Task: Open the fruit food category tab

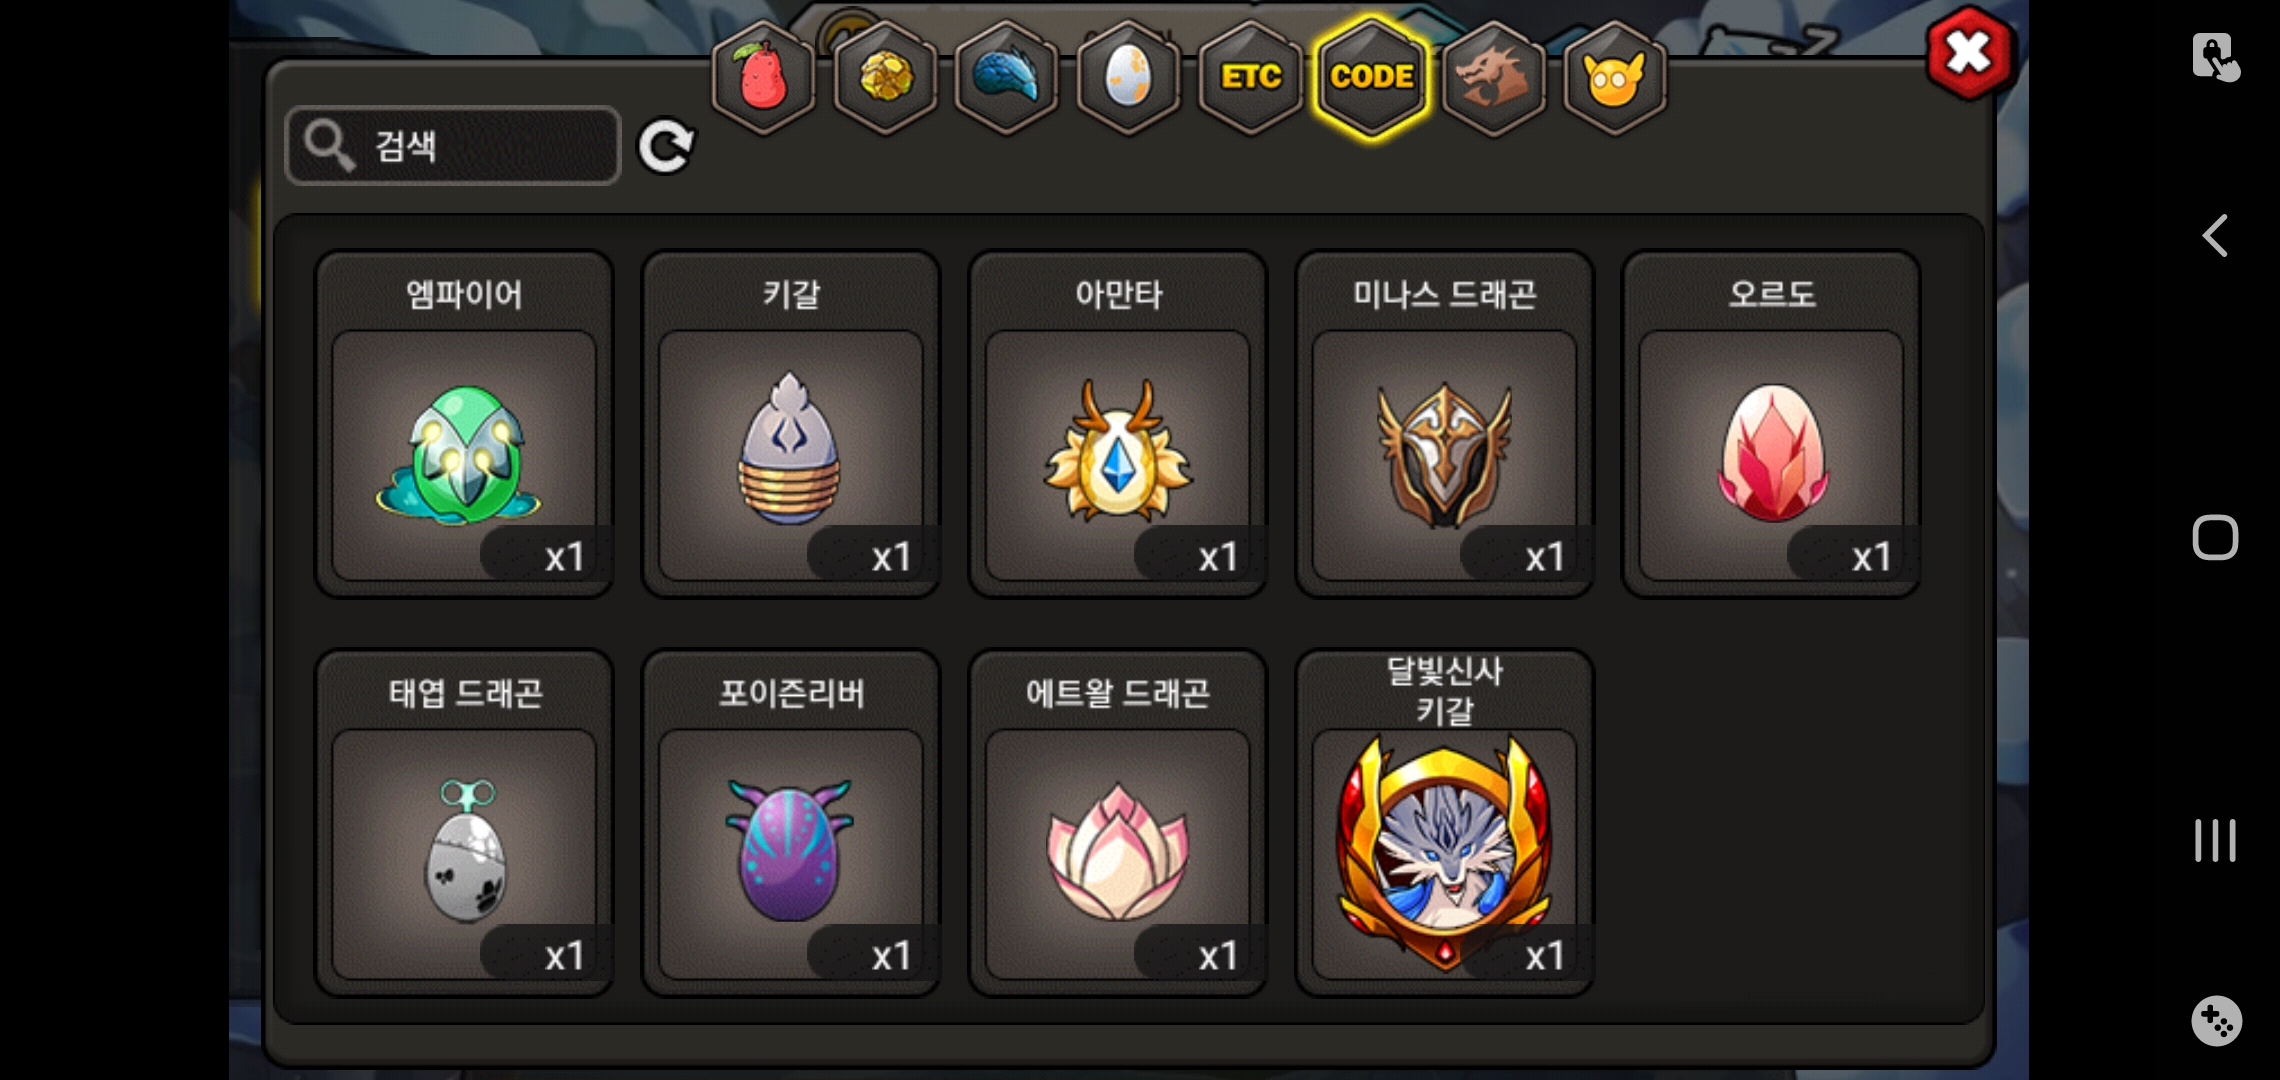Action: click(763, 77)
